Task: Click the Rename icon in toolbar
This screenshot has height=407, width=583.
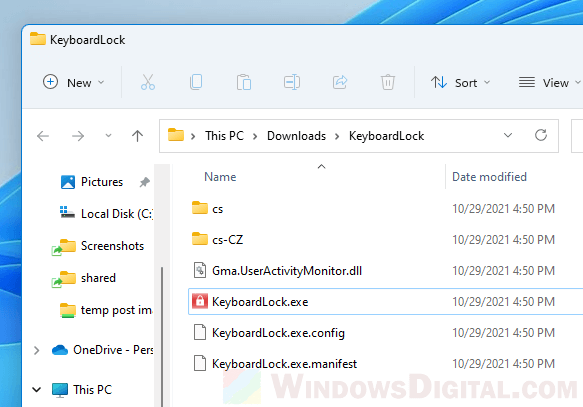Action: 292,82
